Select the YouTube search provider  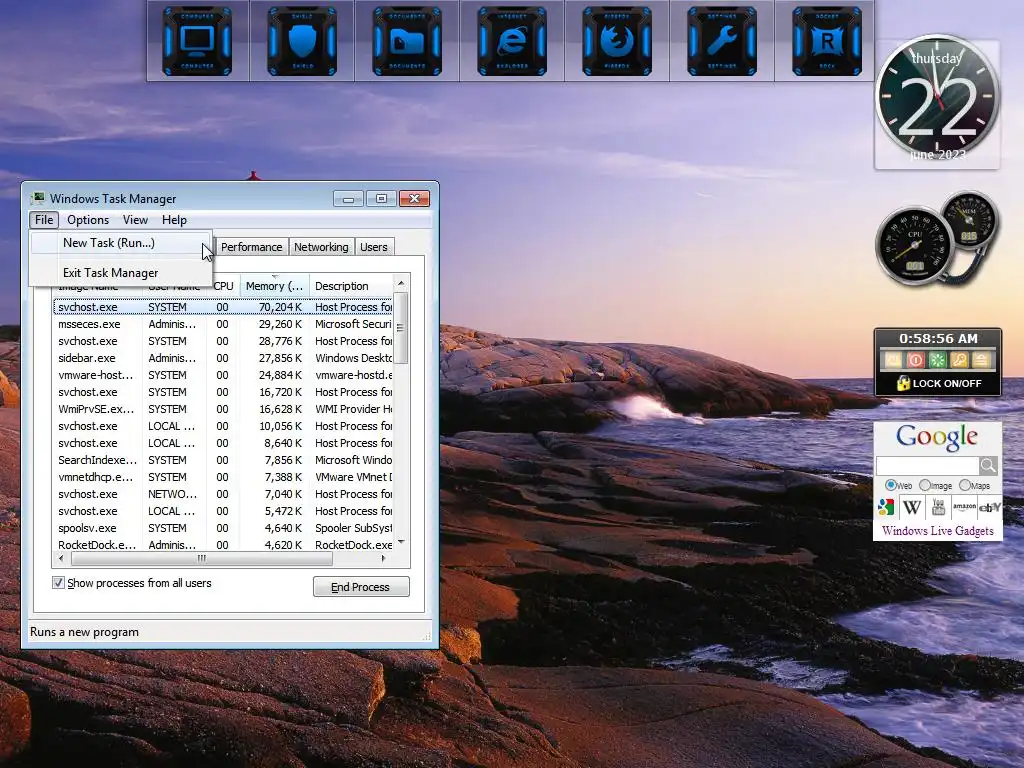938,507
